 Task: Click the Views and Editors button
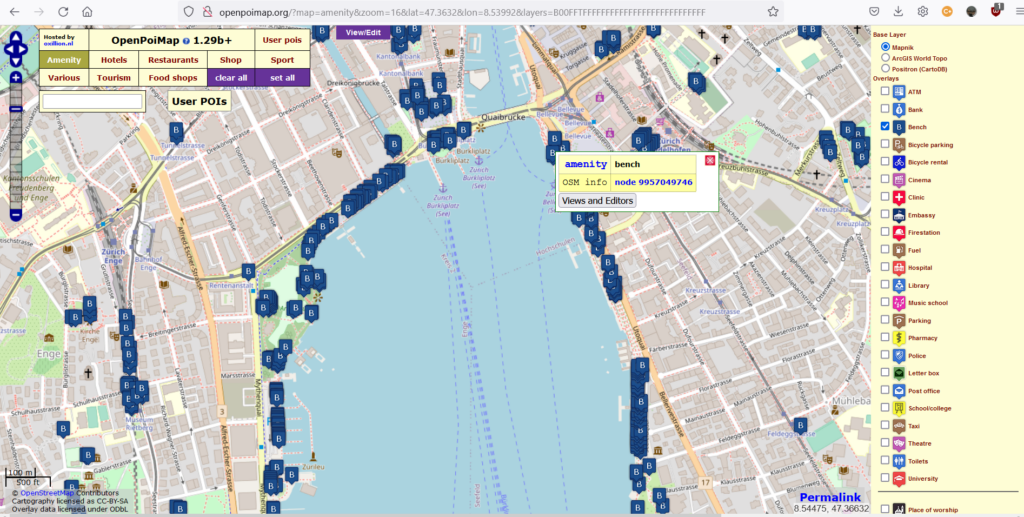[x=597, y=201]
